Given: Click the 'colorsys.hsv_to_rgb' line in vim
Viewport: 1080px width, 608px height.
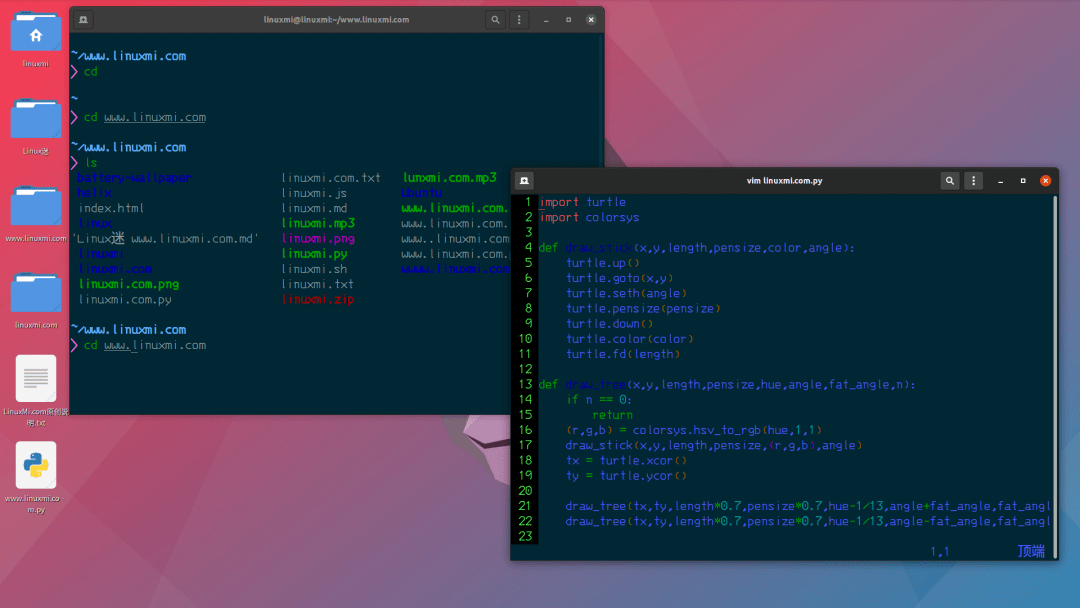Looking at the screenshot, I should pos(694,430).
